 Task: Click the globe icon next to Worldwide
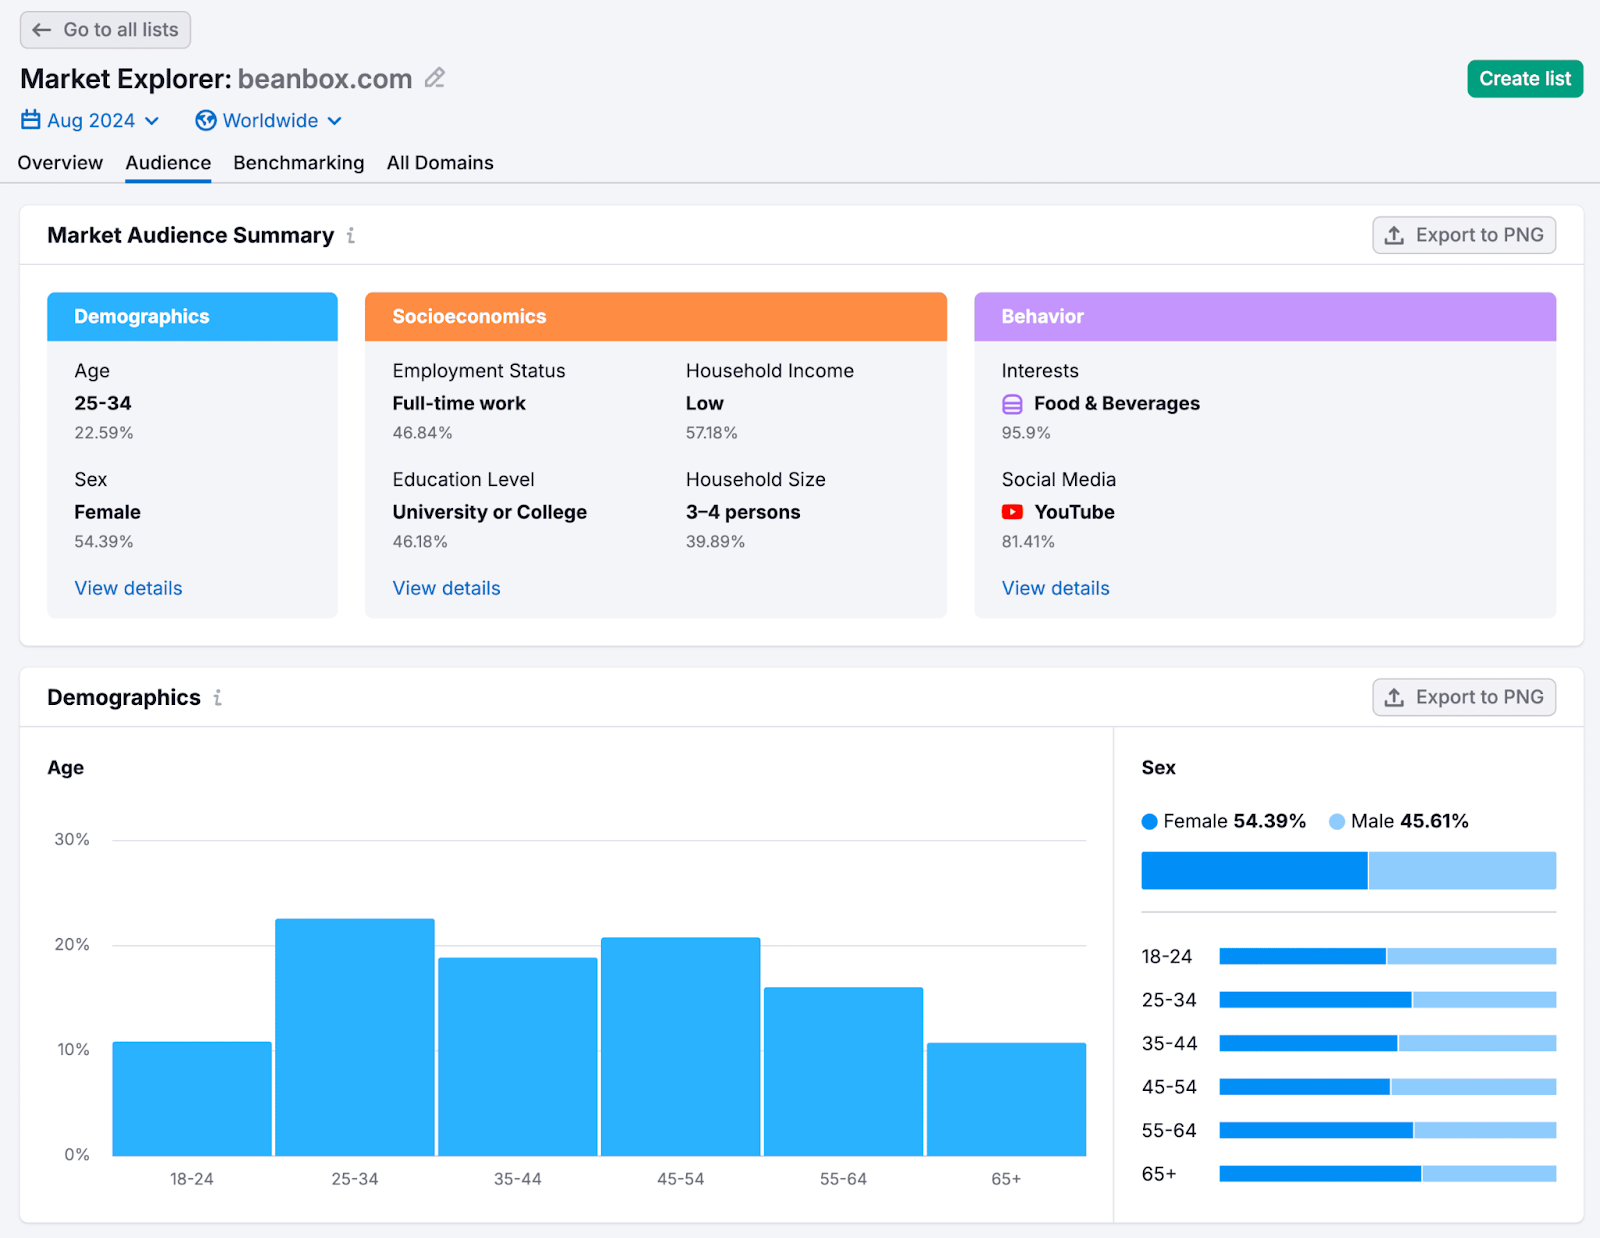pyautogui.click(x=206, y=120)
